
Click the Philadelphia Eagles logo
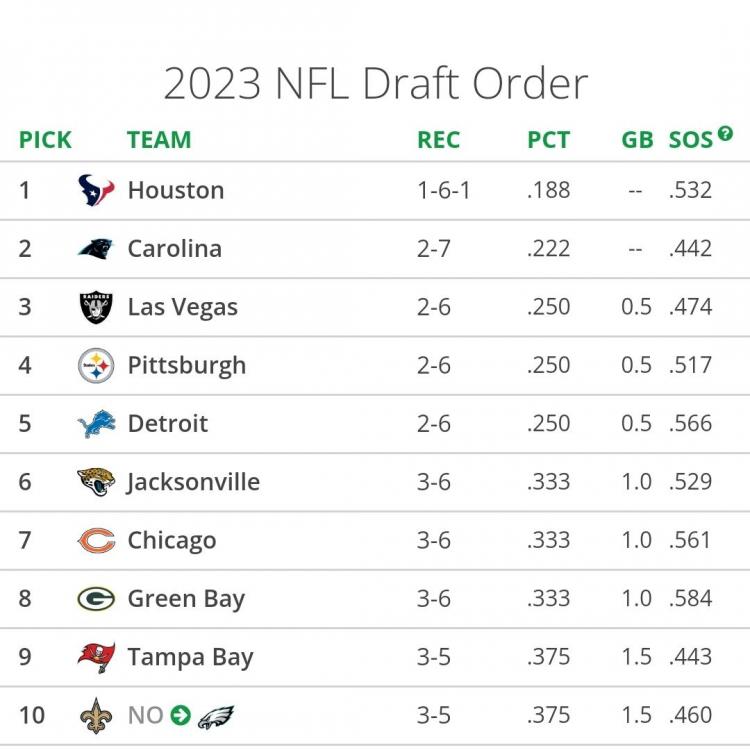[215, 716]
